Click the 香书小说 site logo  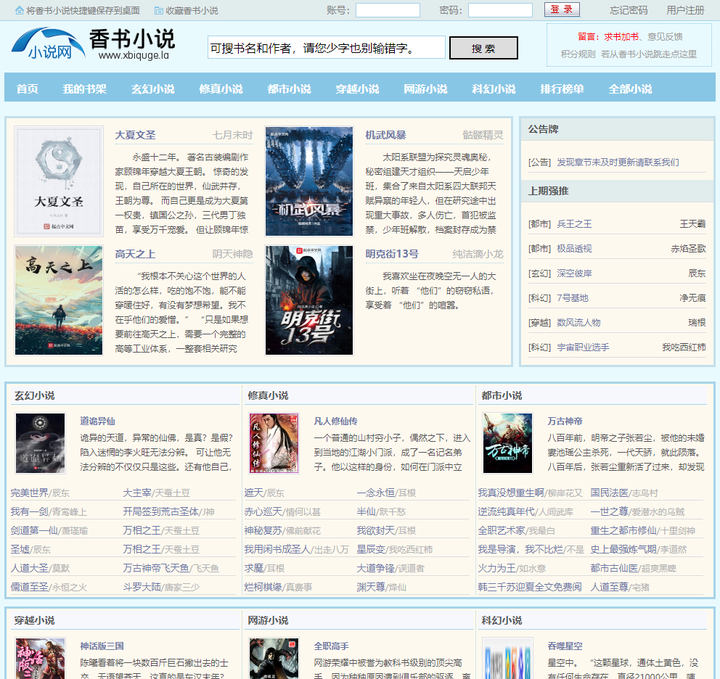94,44
